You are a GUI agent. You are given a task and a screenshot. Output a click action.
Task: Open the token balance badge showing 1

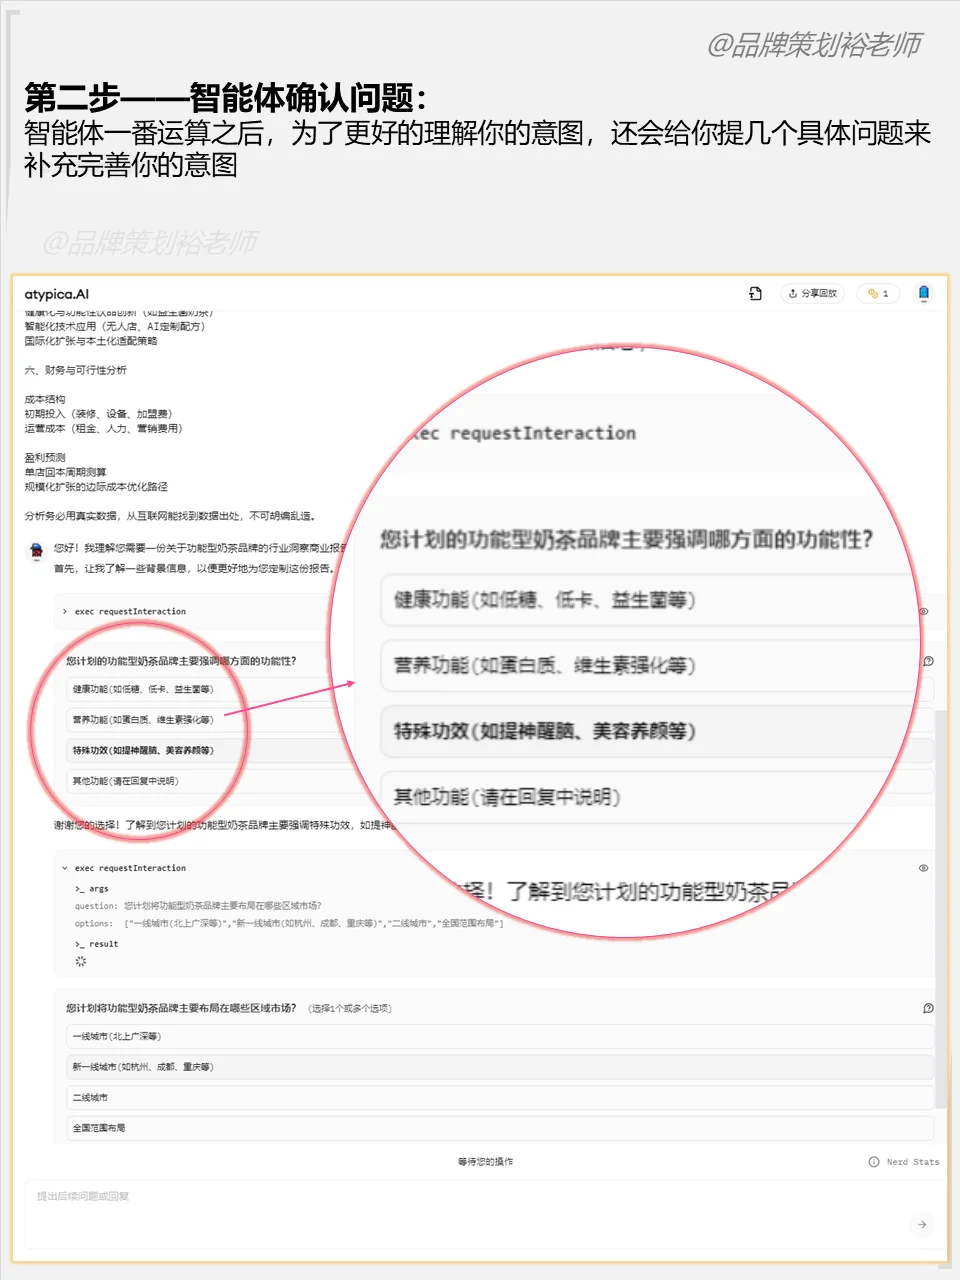pos(877,293)
